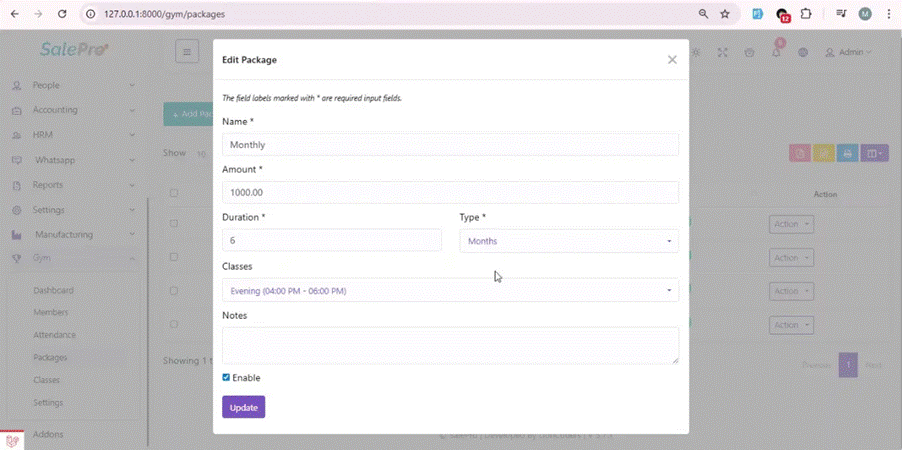The image size is (902, 450).
Task: Open the Type dropdown showing Months
Action: 568,241
